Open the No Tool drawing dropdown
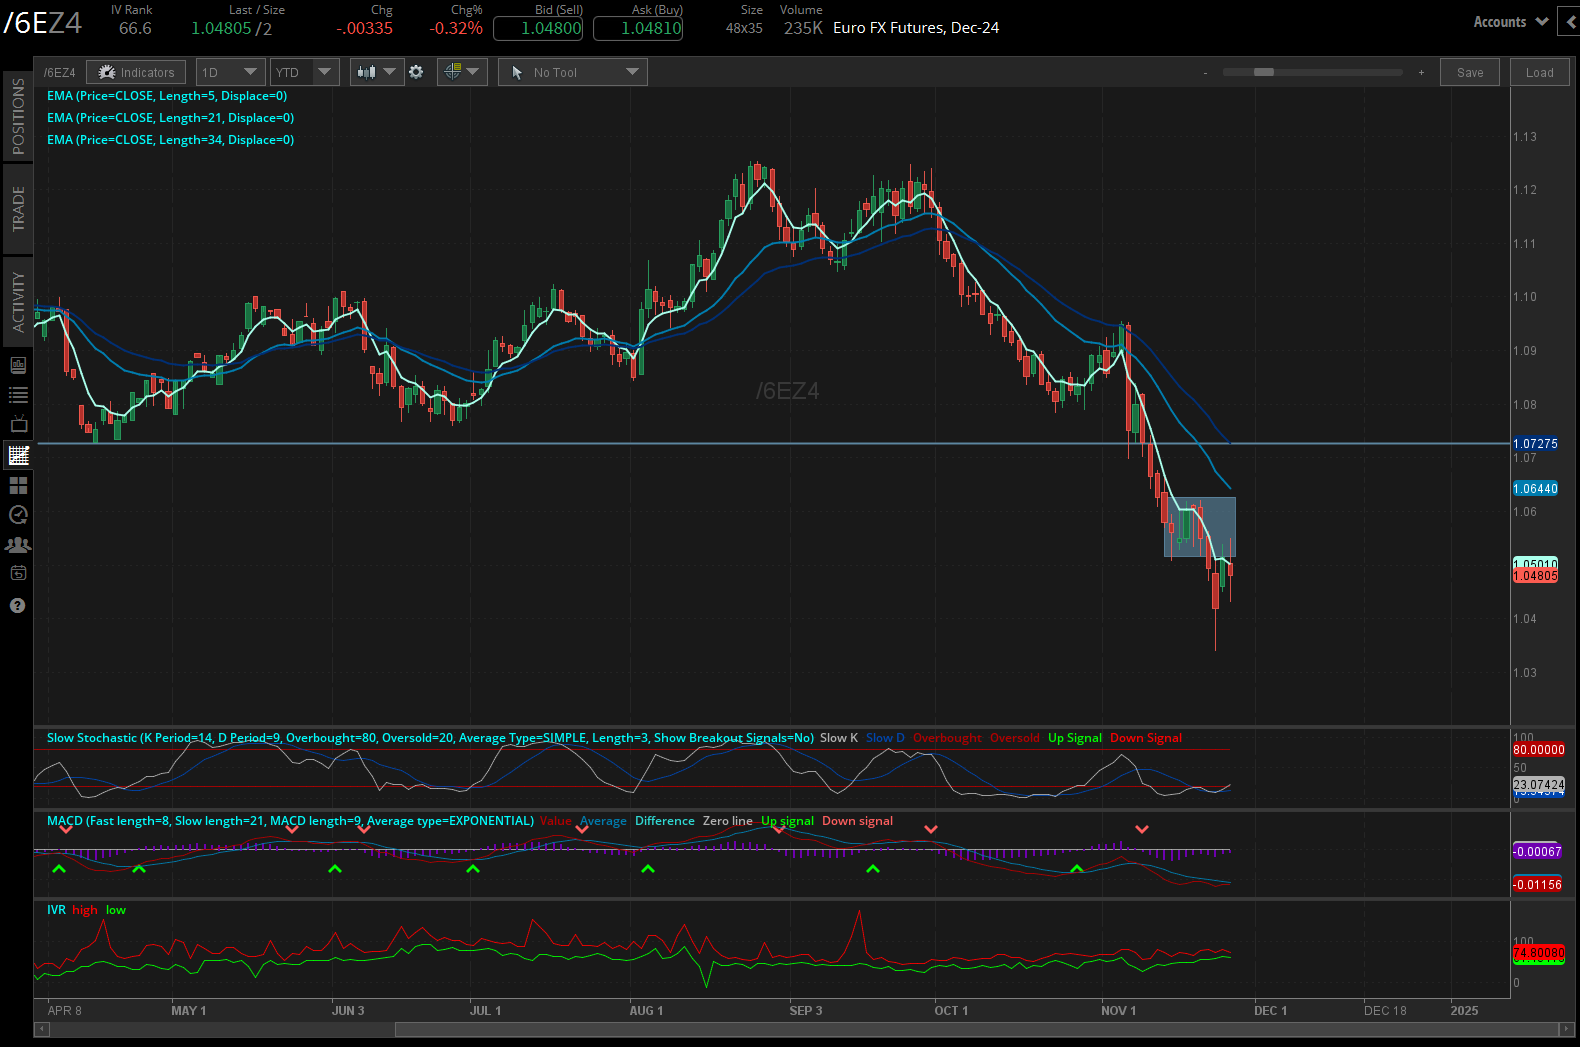 click(x=573, y=72)
